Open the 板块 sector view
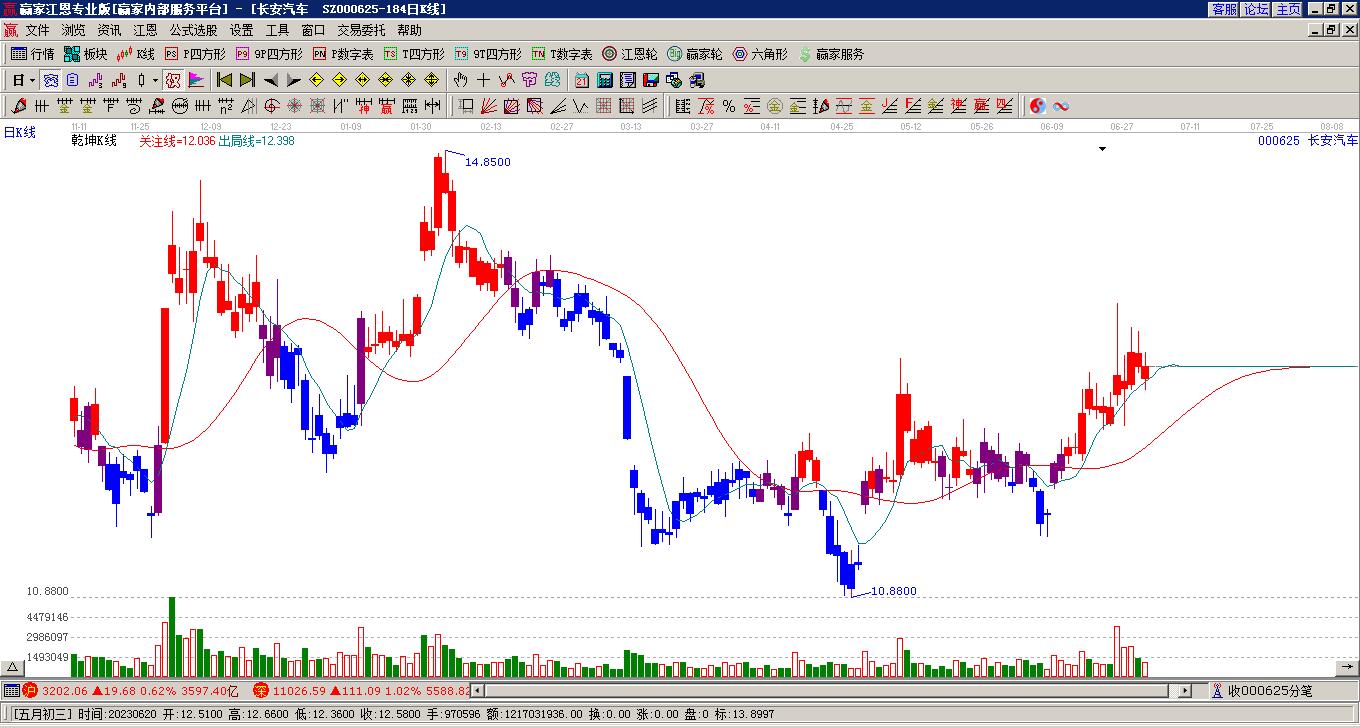The width and height of the screenshot is (1360, 728). coord(86,54)
